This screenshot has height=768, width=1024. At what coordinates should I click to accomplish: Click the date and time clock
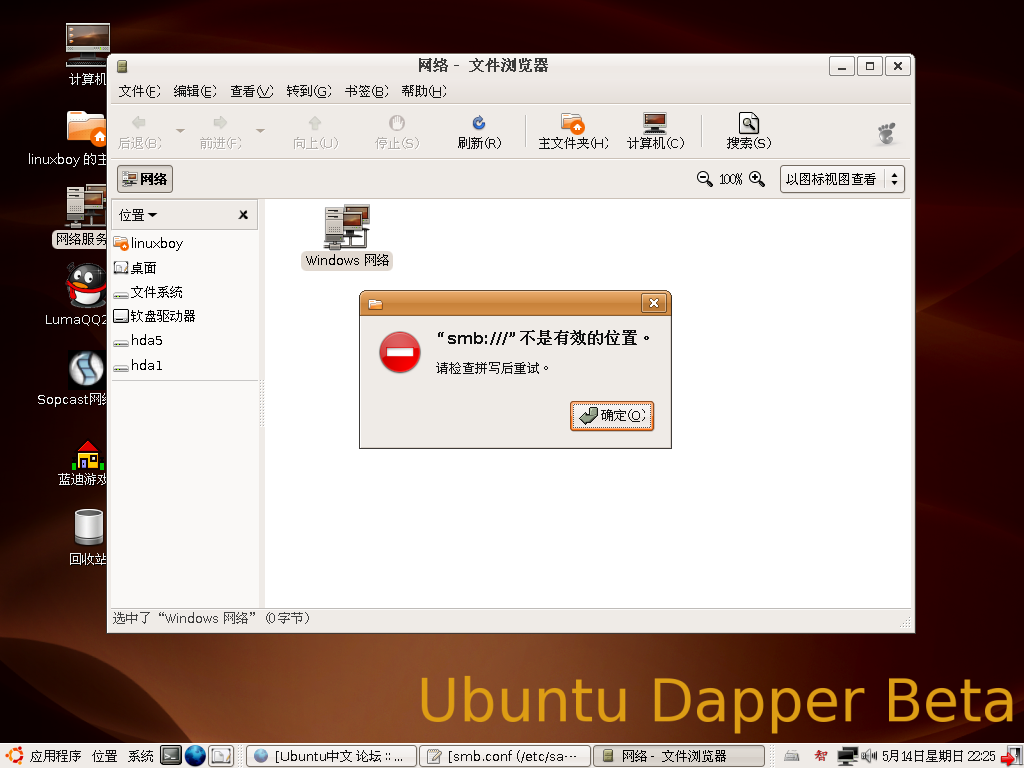[x=938, y=756]
